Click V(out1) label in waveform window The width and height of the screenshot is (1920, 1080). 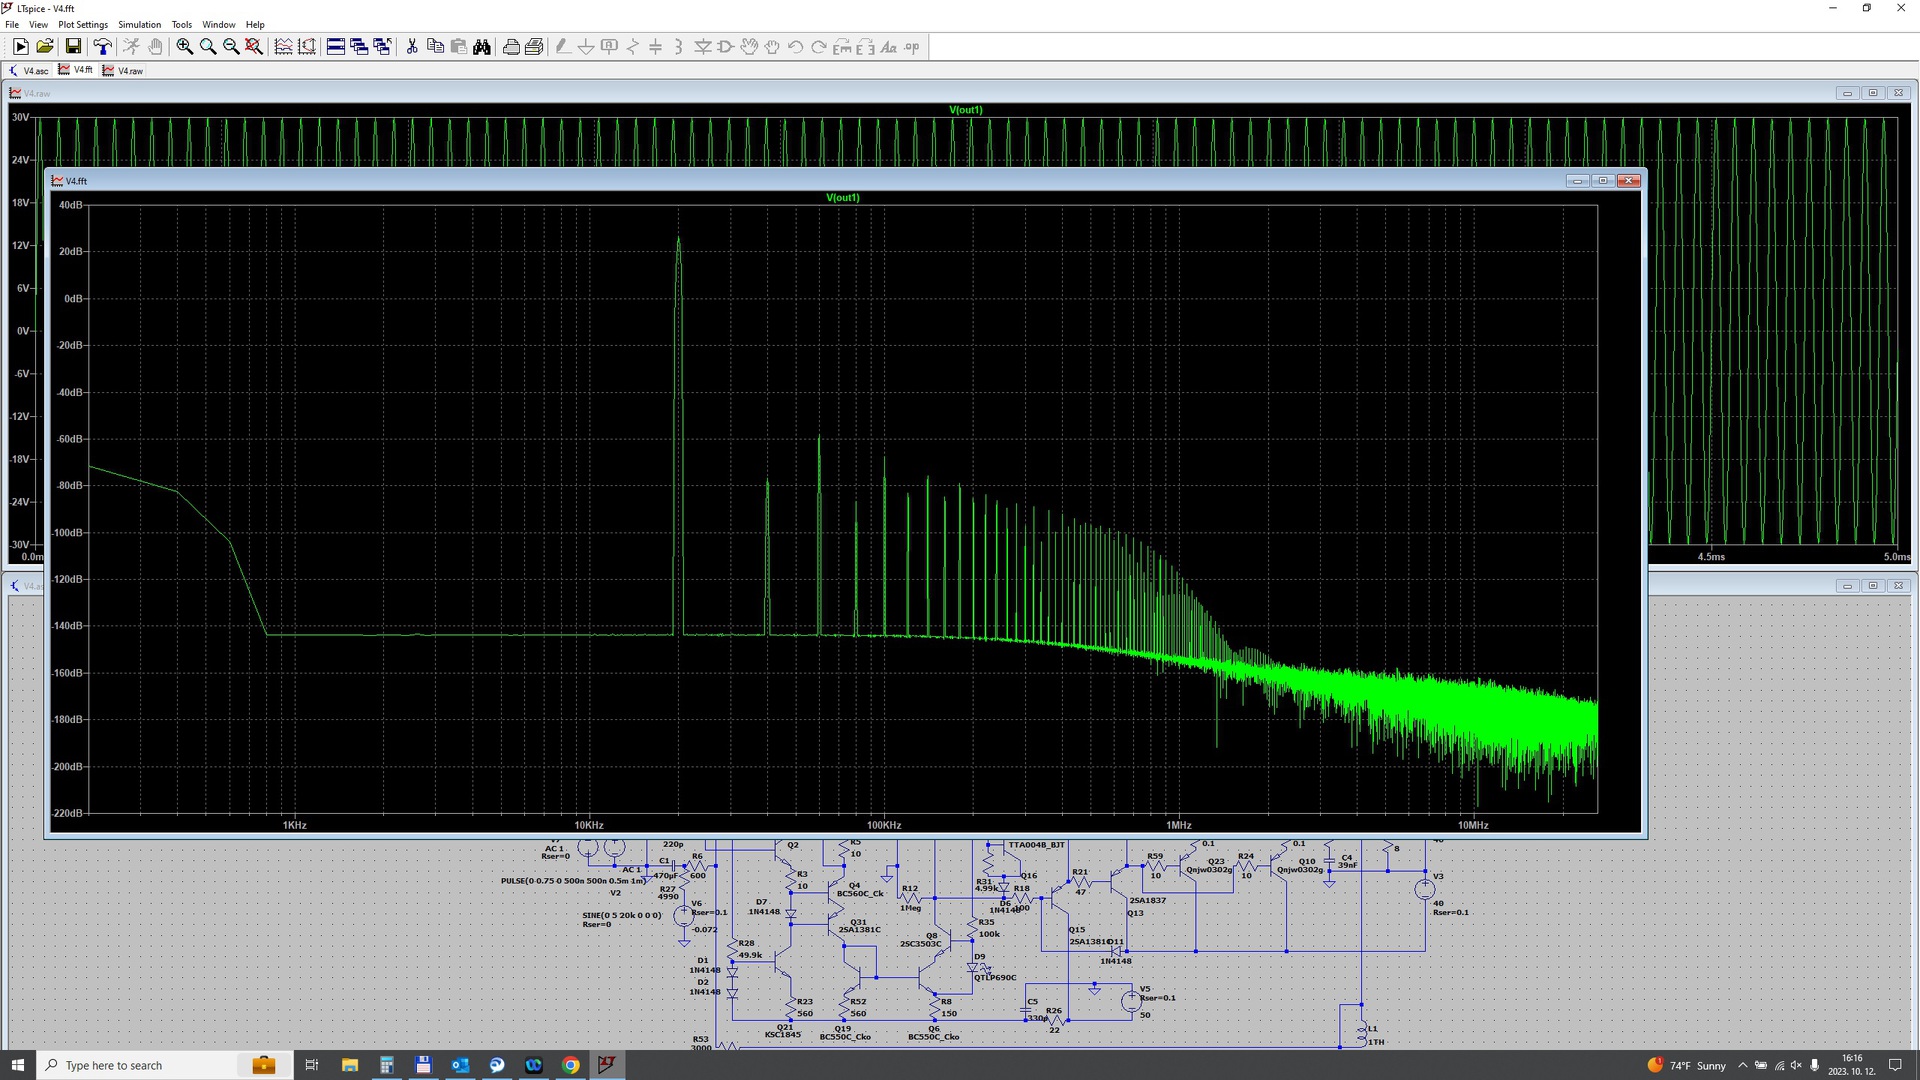(965, 110)
